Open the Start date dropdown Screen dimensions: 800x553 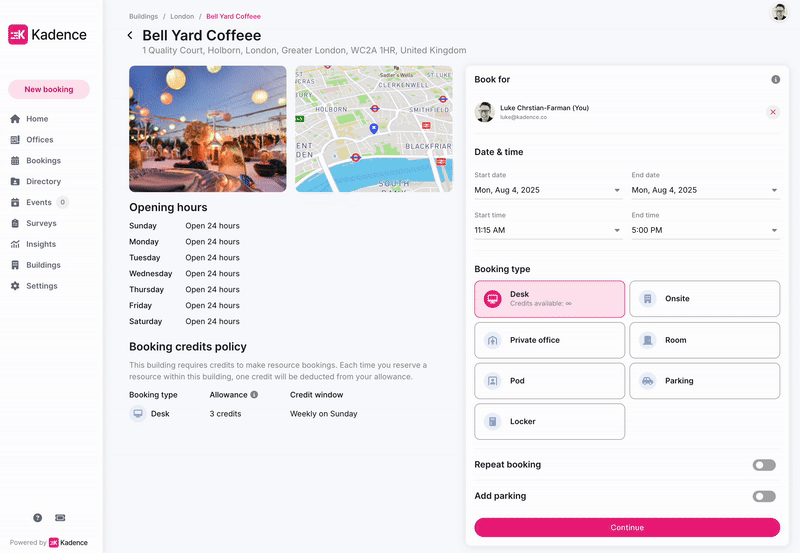[548, 190]
